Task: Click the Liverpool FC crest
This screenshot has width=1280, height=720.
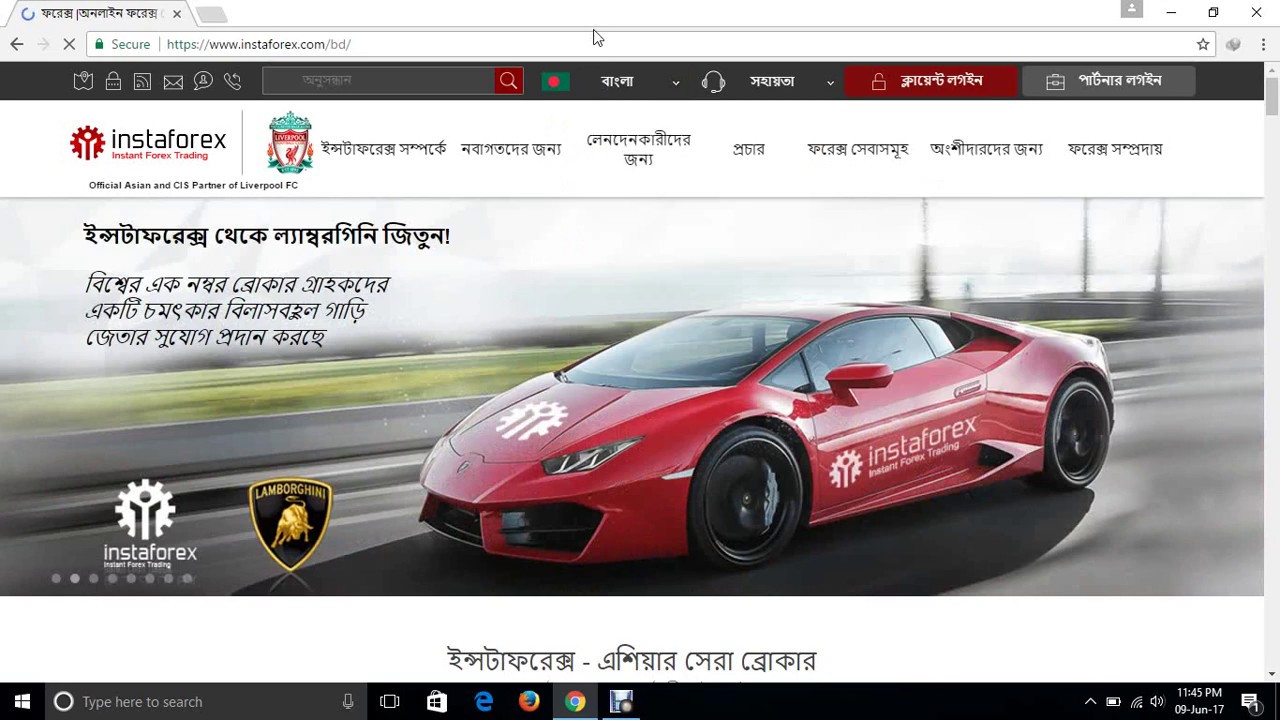Action: tap(290, 142)
